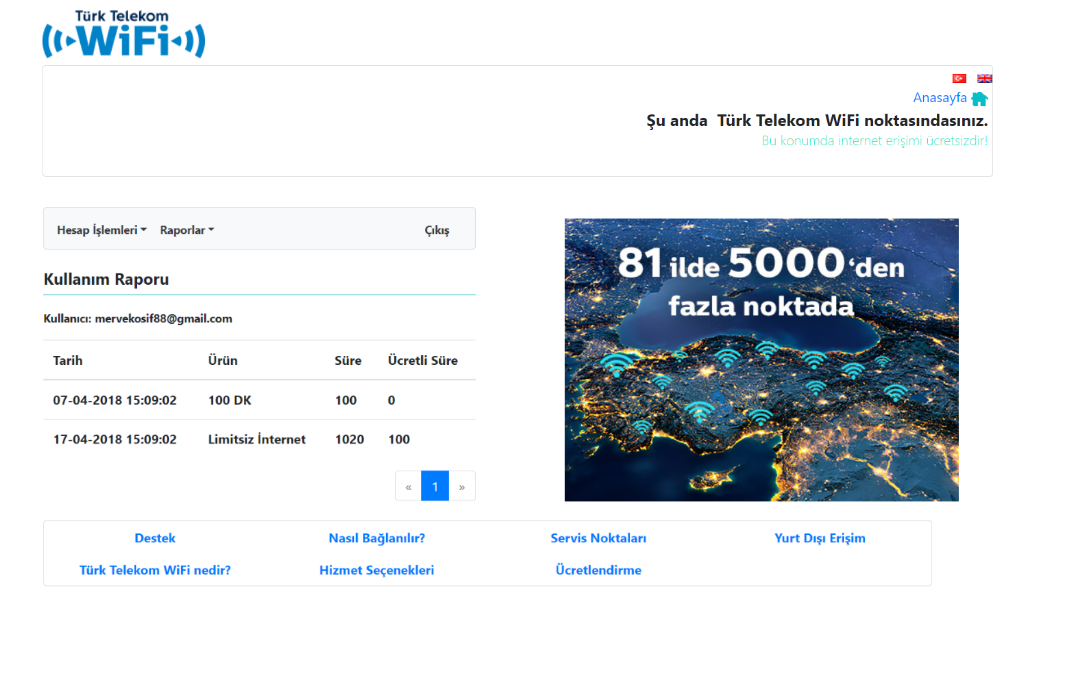The image size is (1065, 680).
Task: Click the 1020 duration value
Action: 349,440
